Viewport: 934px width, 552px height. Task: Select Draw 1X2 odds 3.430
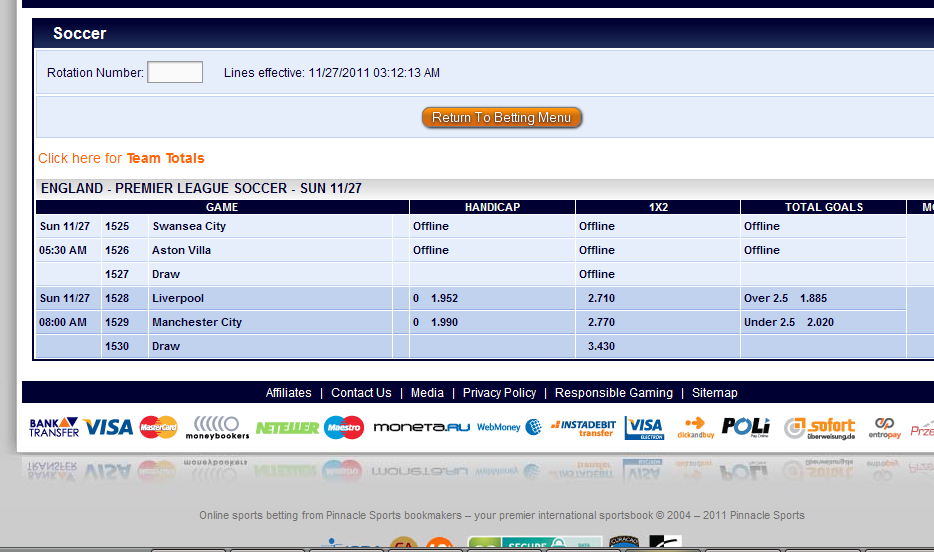click(x=601, y=346)
